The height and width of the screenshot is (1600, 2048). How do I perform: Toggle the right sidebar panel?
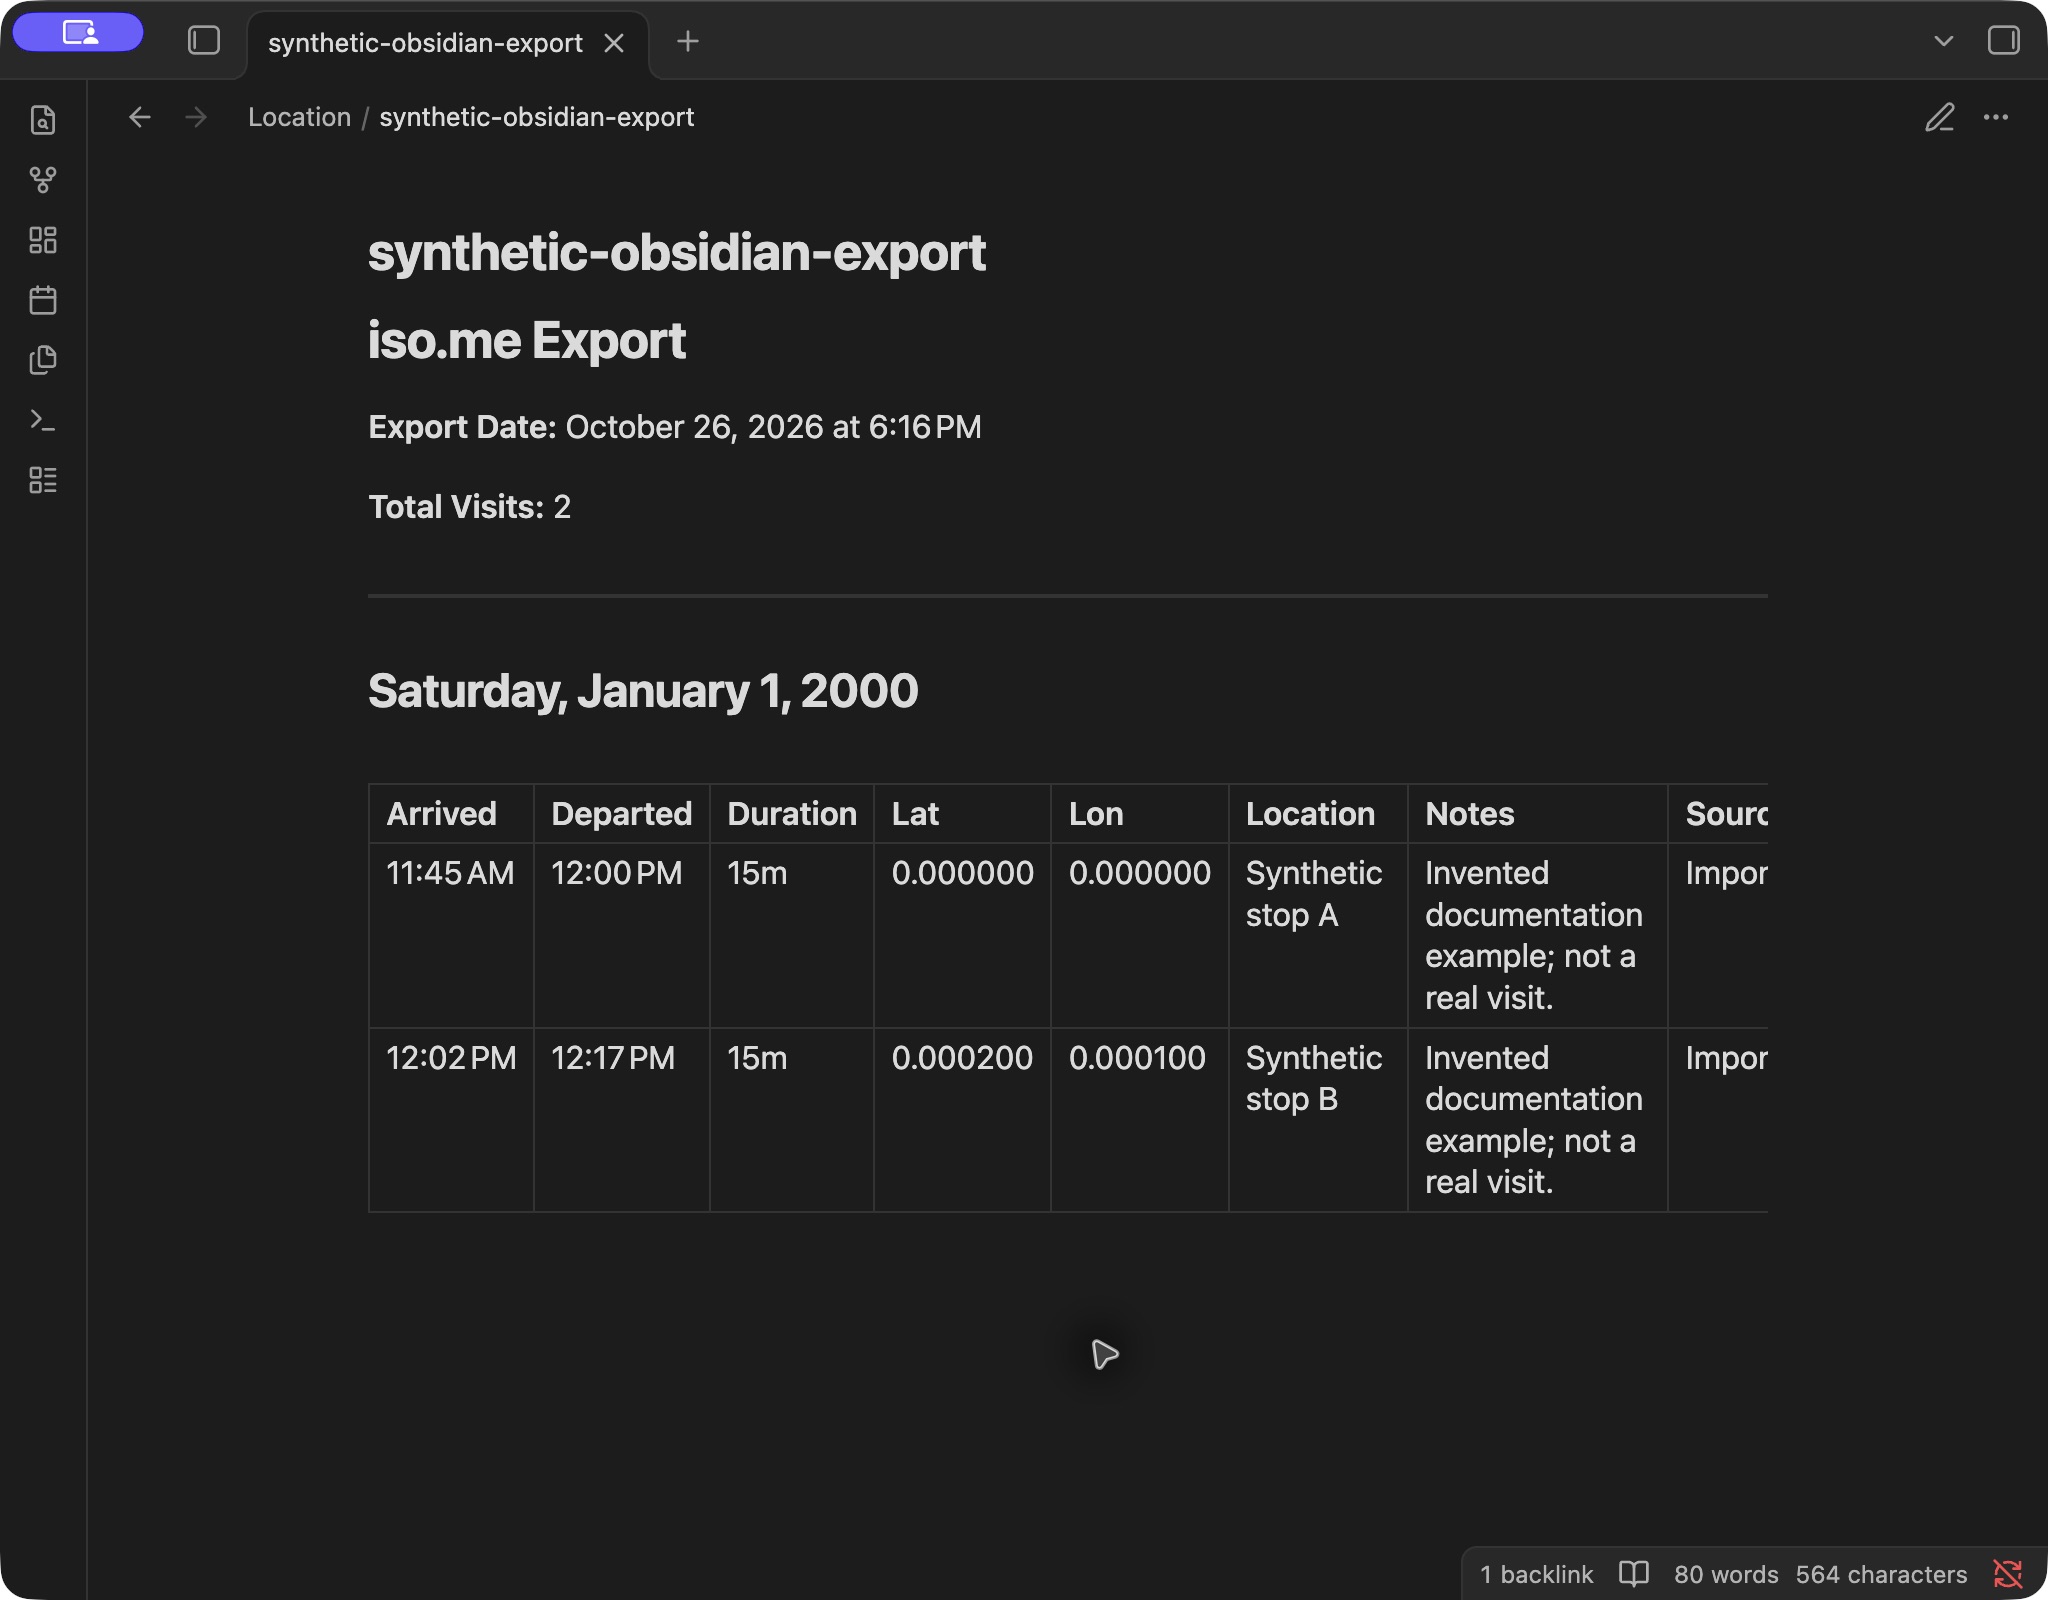2003,41
